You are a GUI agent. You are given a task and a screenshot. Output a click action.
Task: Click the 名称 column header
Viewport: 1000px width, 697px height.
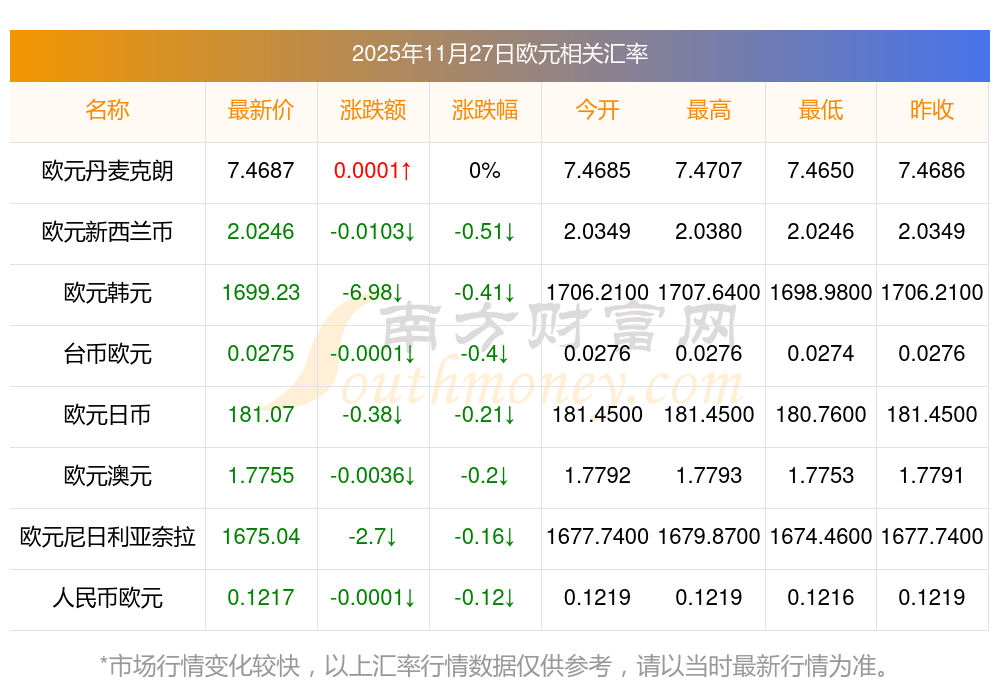click(107, 110)
